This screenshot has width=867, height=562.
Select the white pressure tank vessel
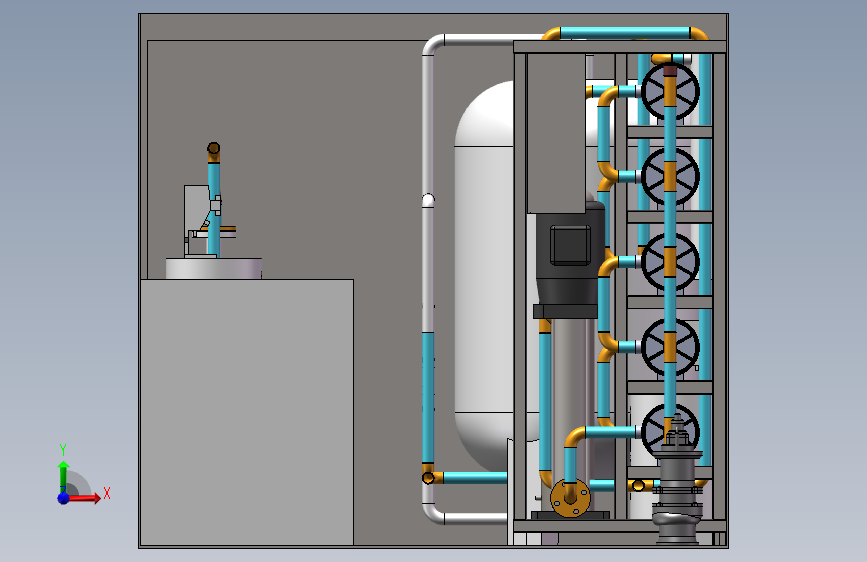[x=484, y=277]
